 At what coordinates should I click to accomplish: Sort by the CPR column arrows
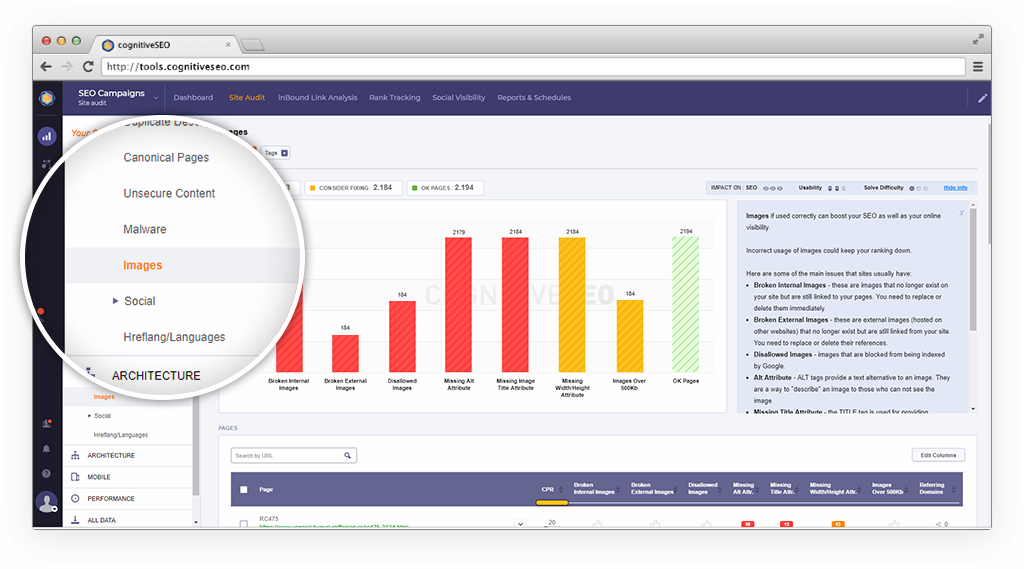coord(560,489)
